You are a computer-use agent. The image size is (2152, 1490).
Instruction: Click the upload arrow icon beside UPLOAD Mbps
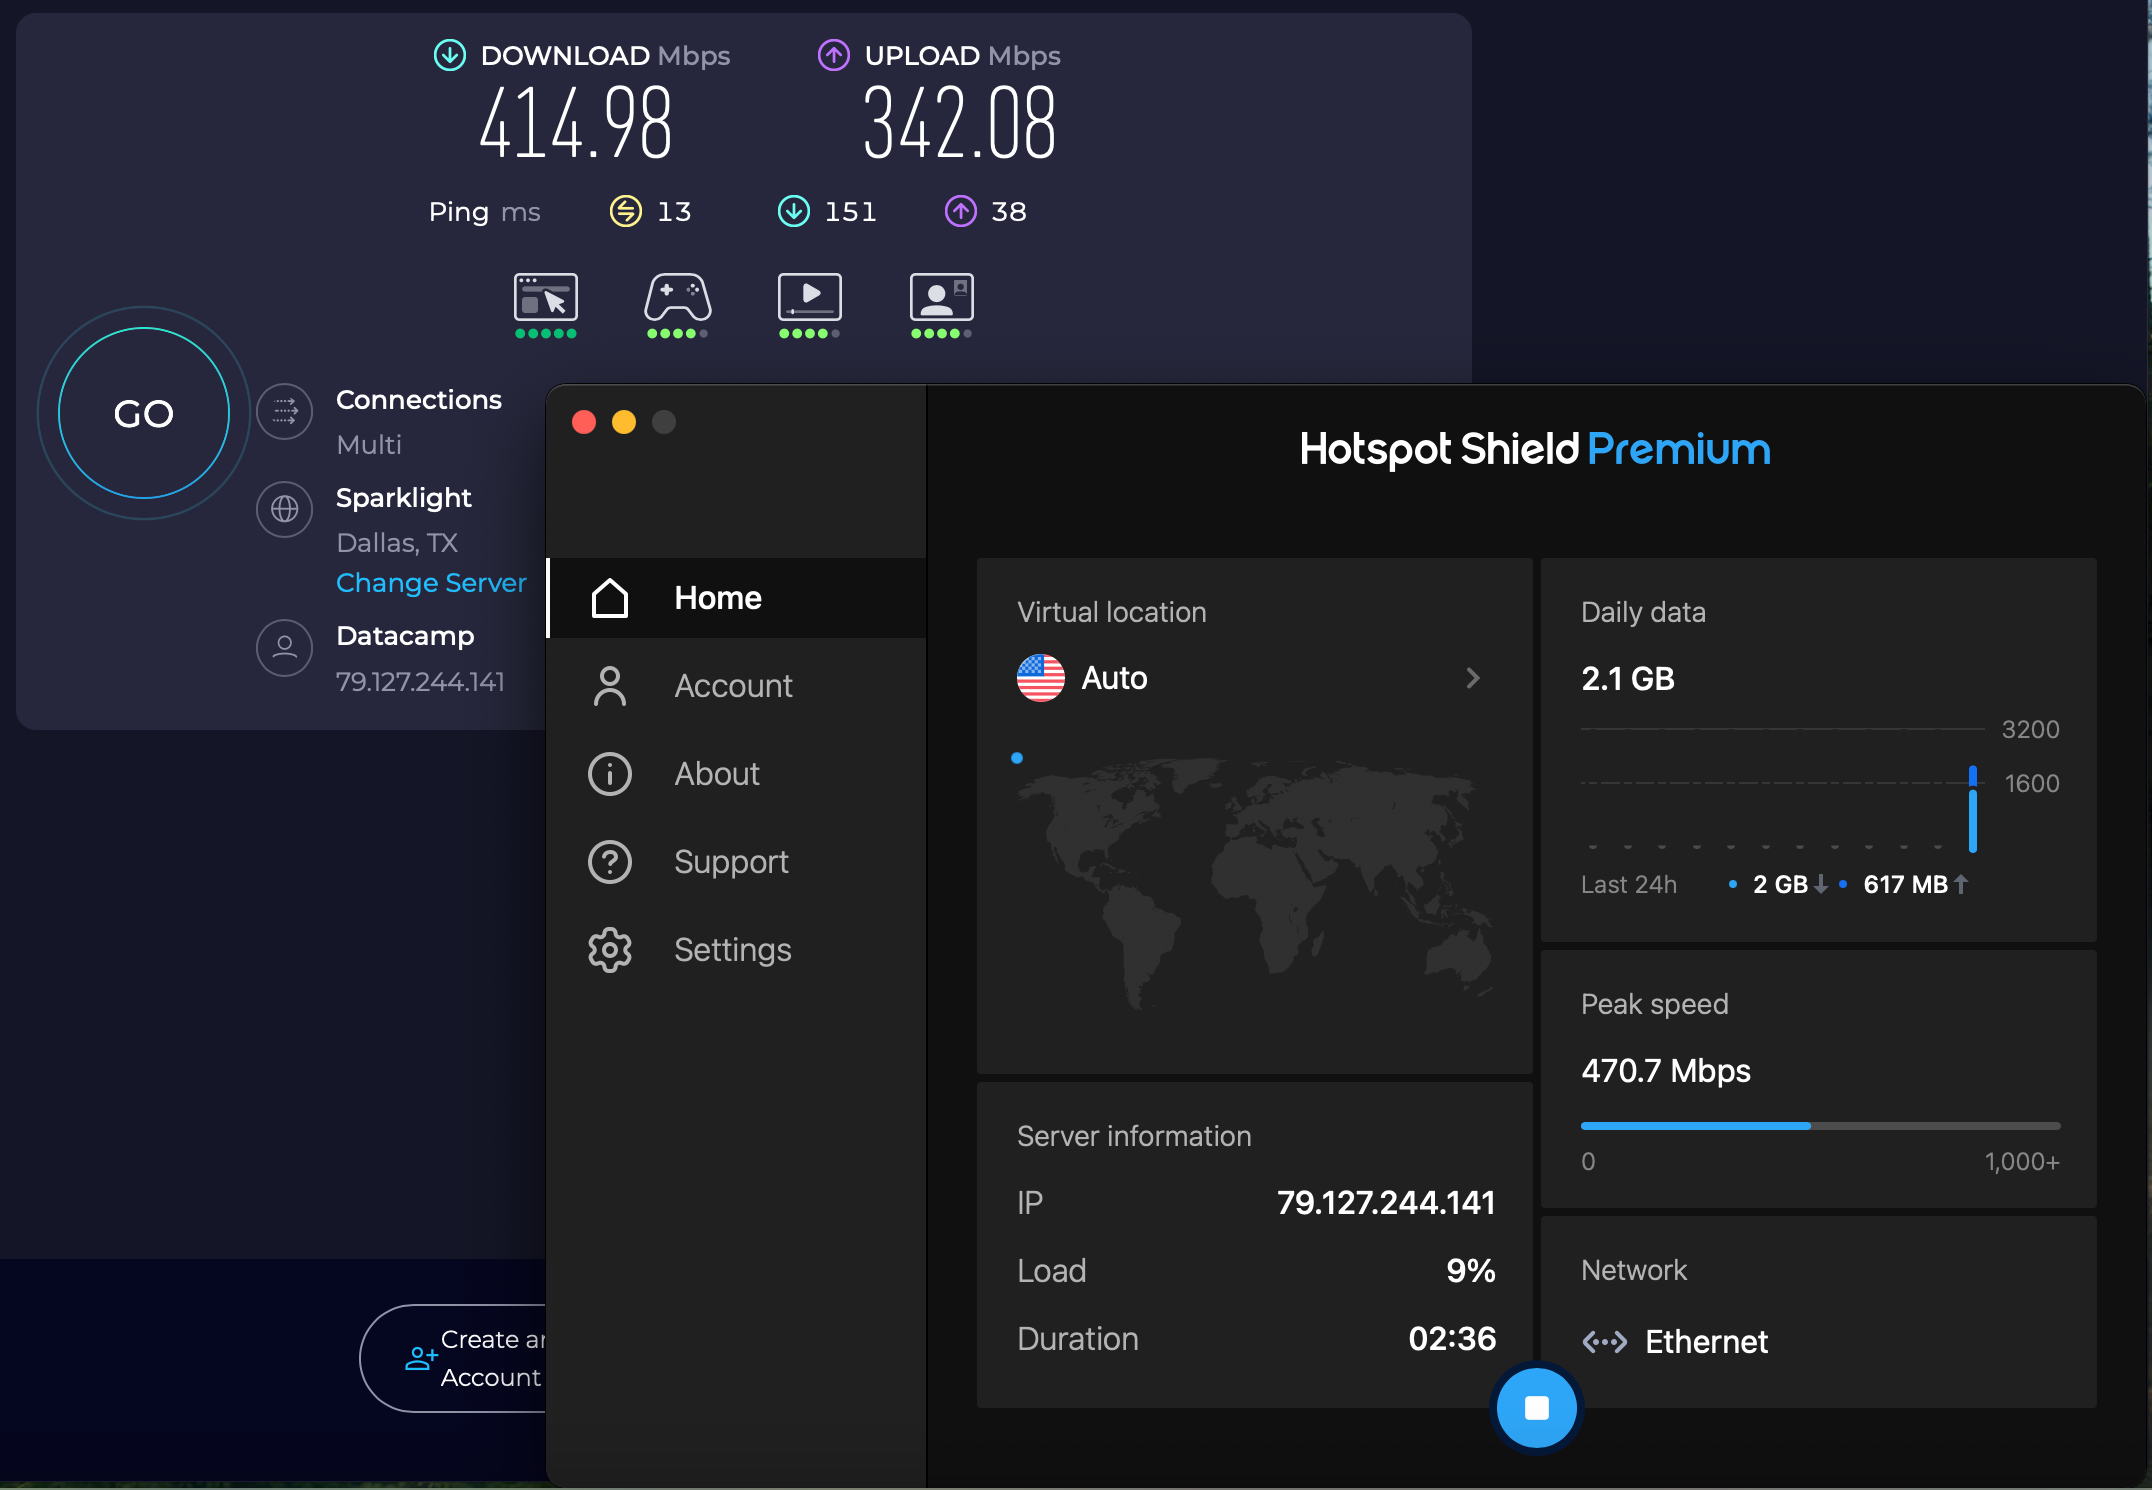point(834,55)
